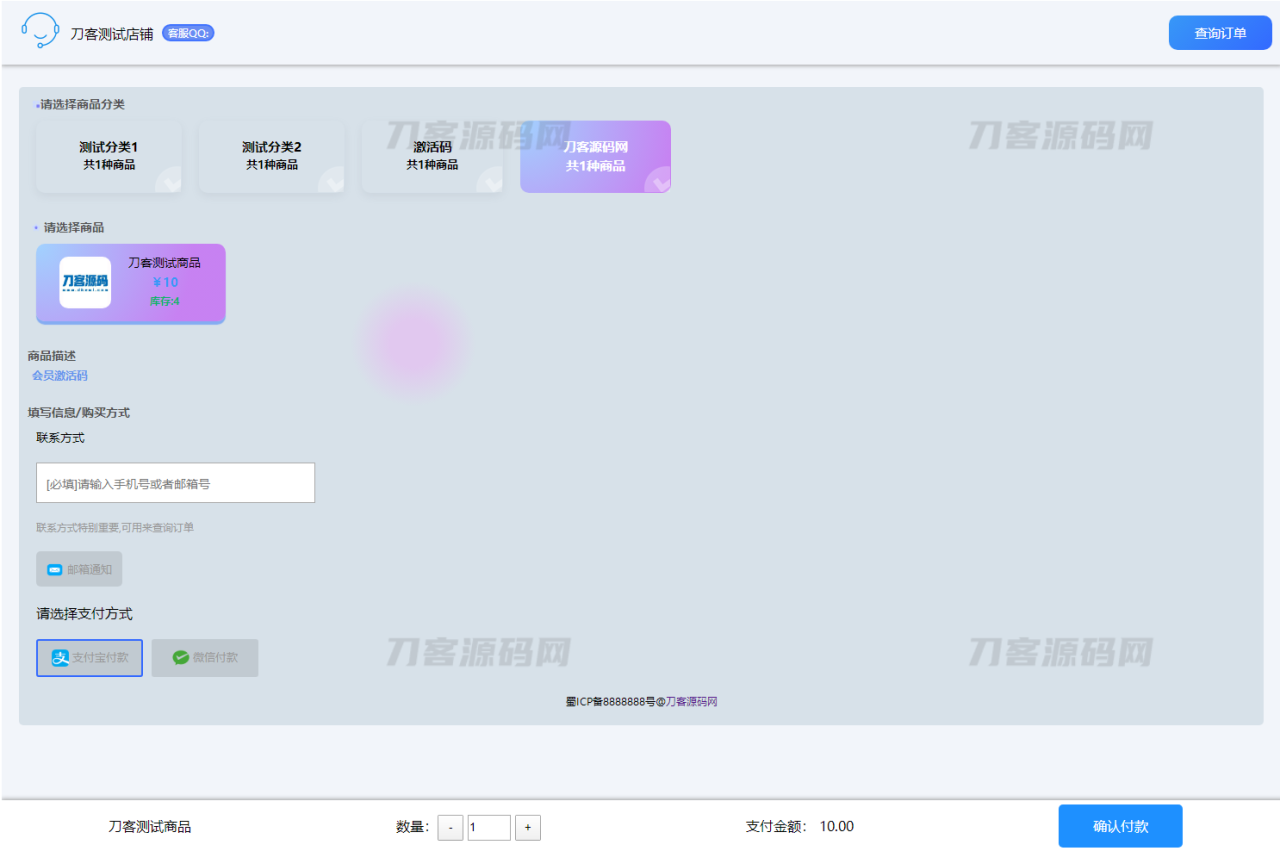Image resolution: width=1280 pixels, height=851 pixels.
Task: Open the 会员激活码 description link
Action: coord(59,375)
